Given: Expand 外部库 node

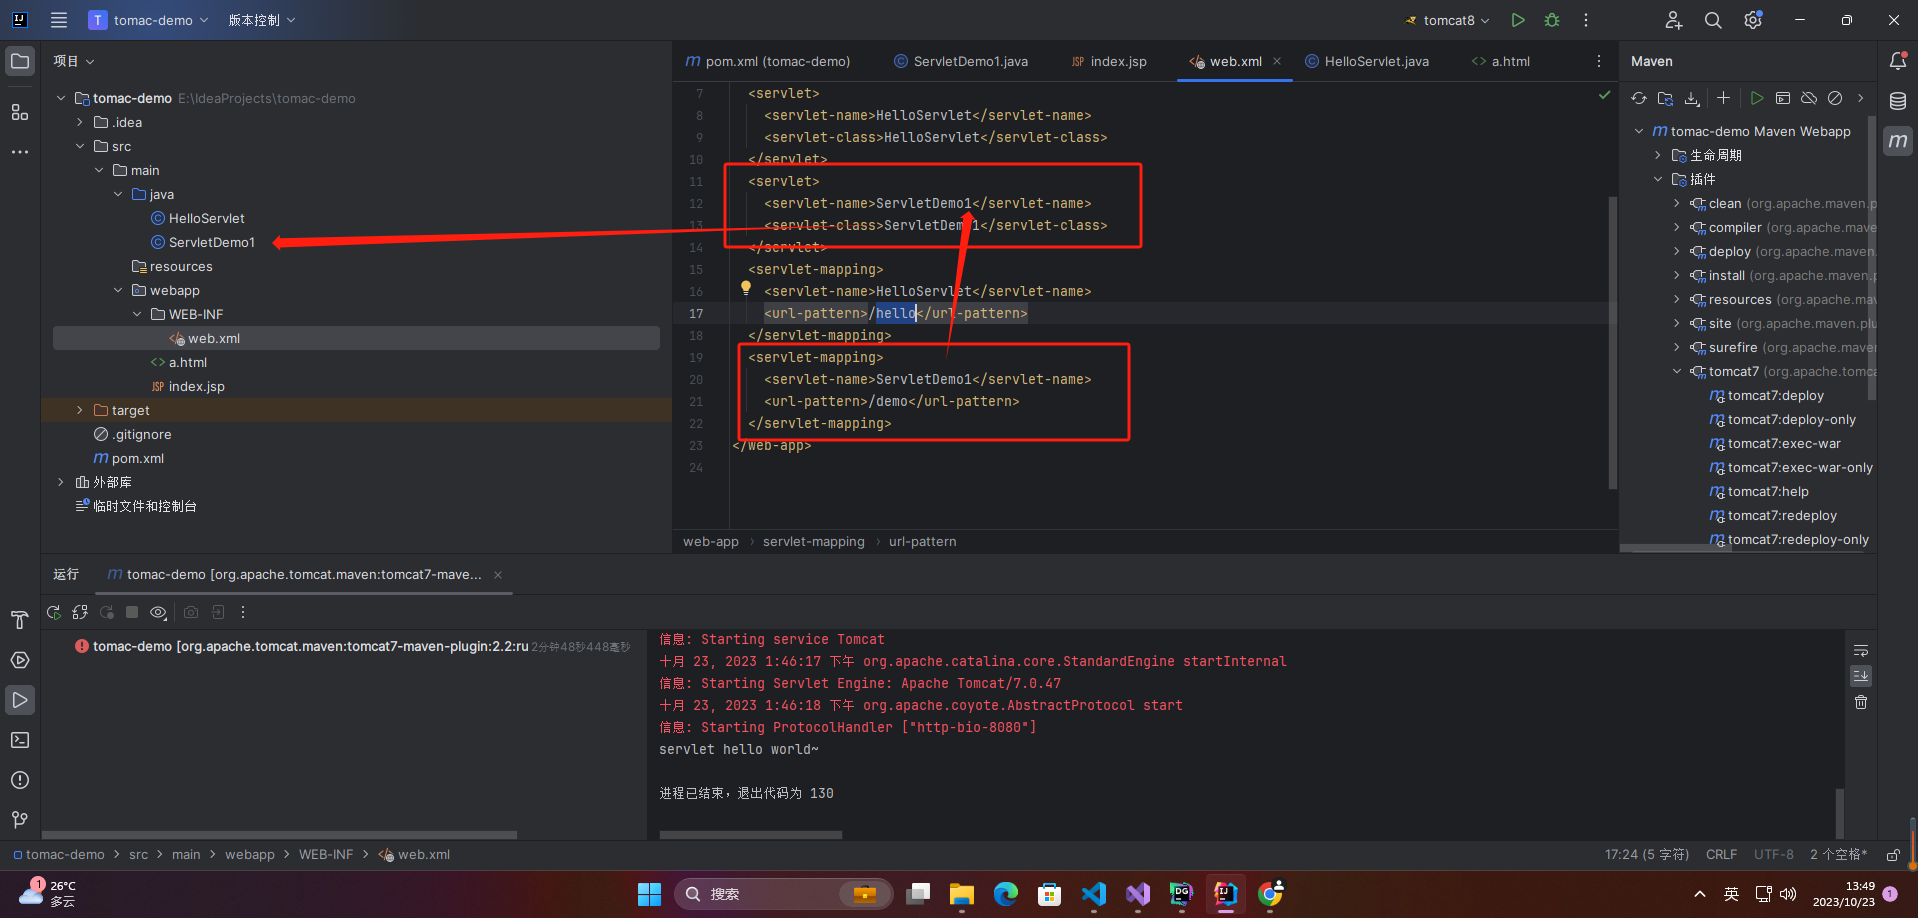Looking at the screenshot, I should click(61, 482).
